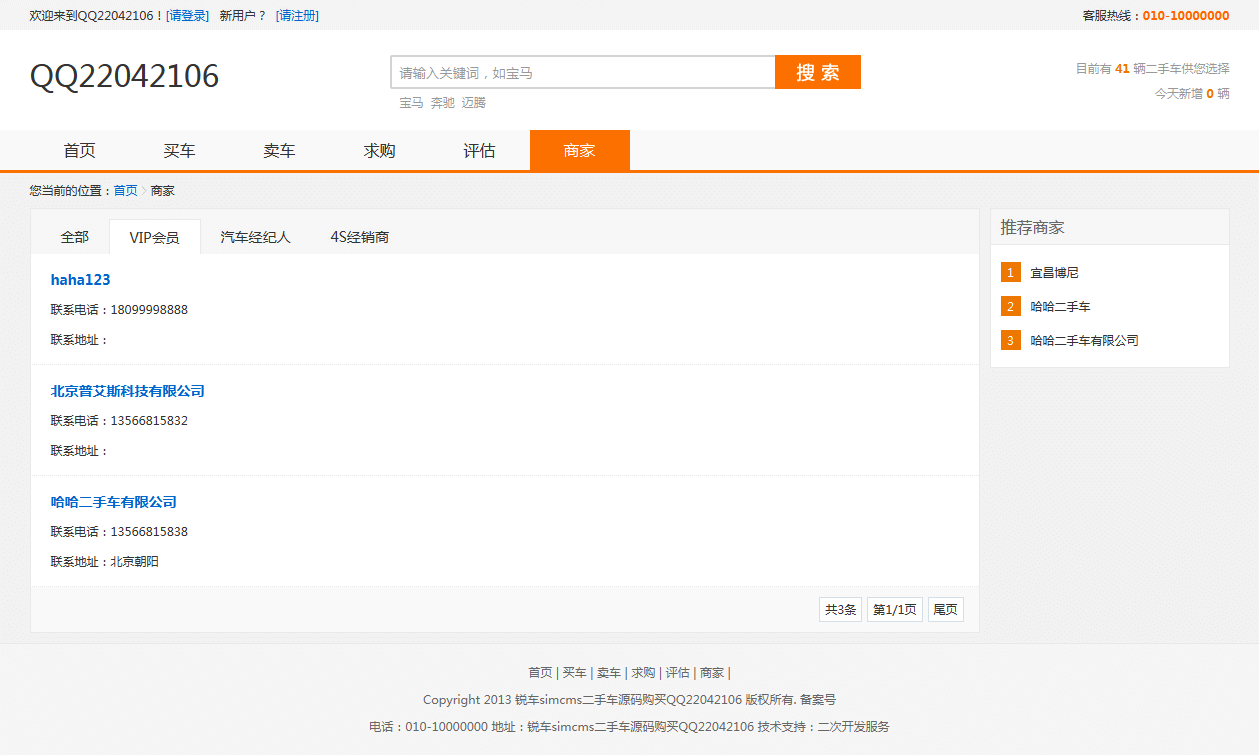Go to 首页 in main navigation bar
The height and width of the screenshot is (755, 1259).
tap(80, 151)
